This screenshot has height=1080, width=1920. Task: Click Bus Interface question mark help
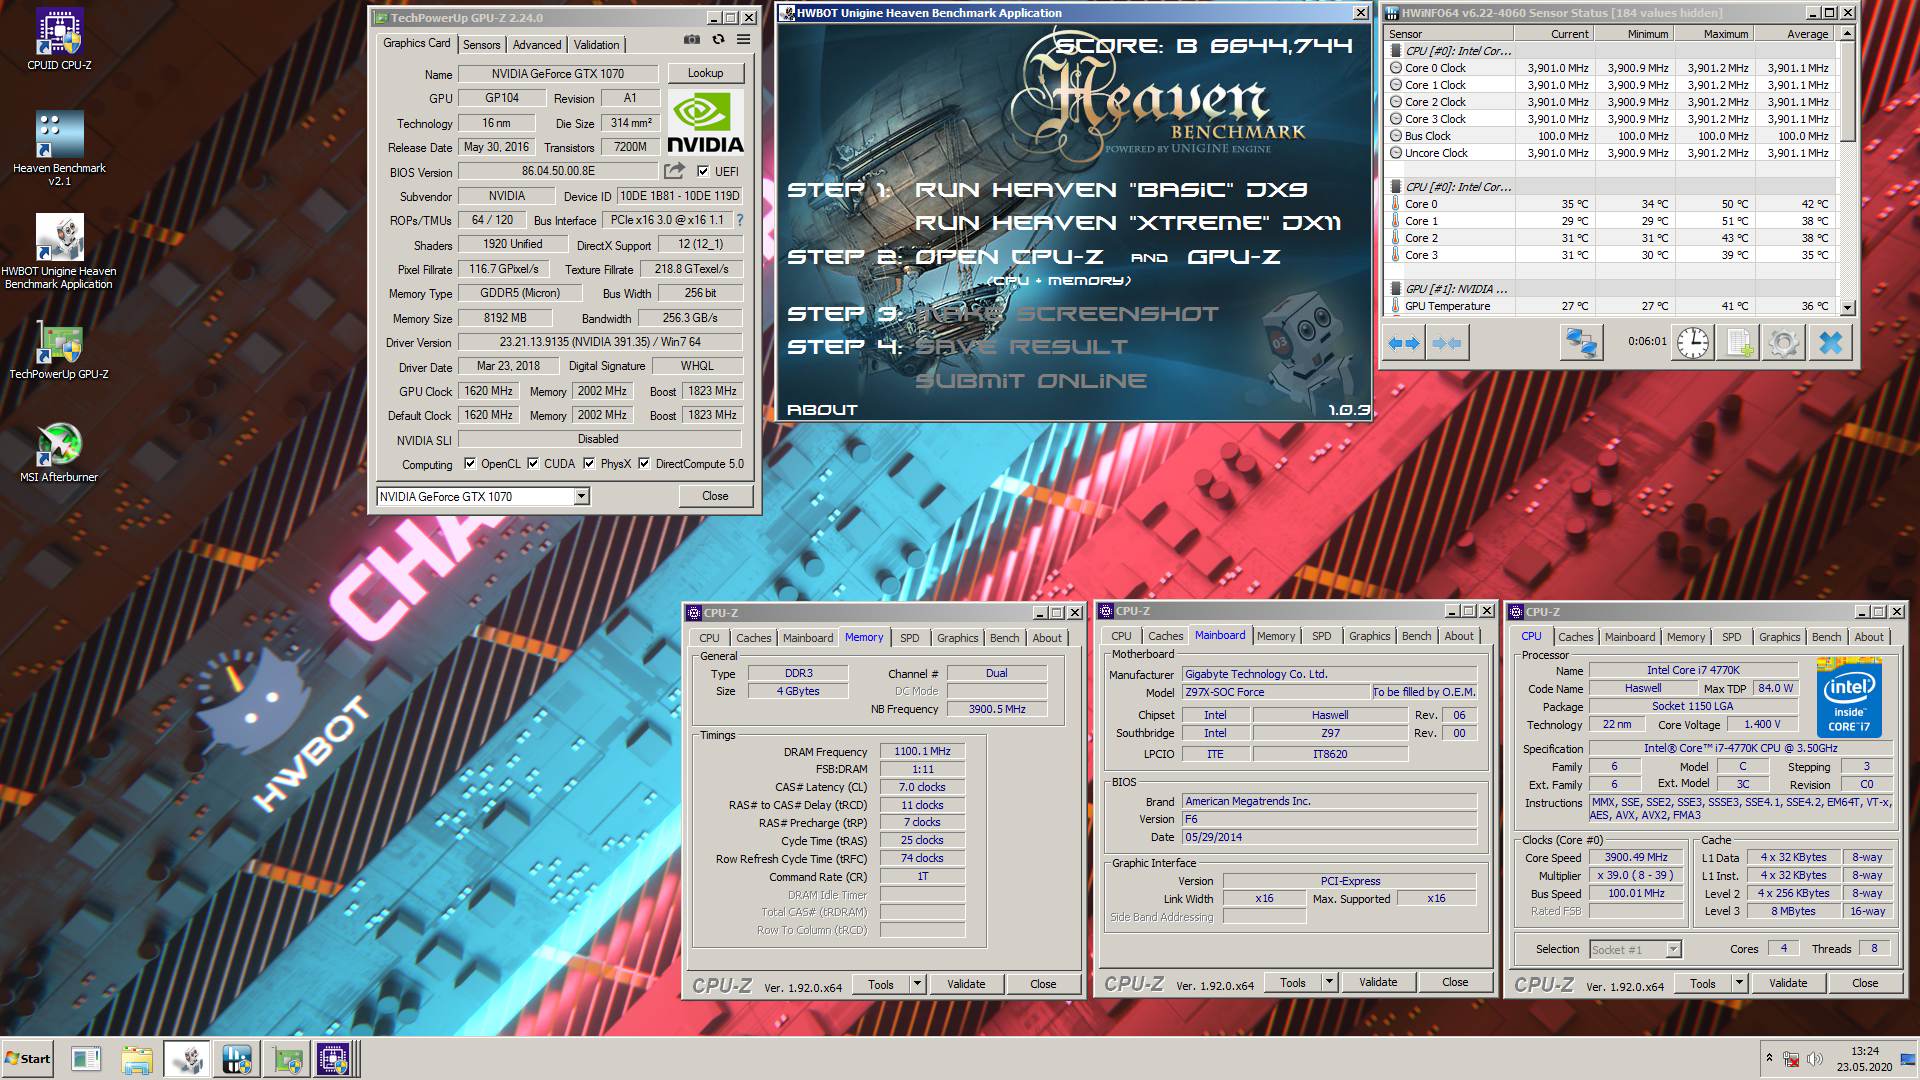tap(740, 220)
